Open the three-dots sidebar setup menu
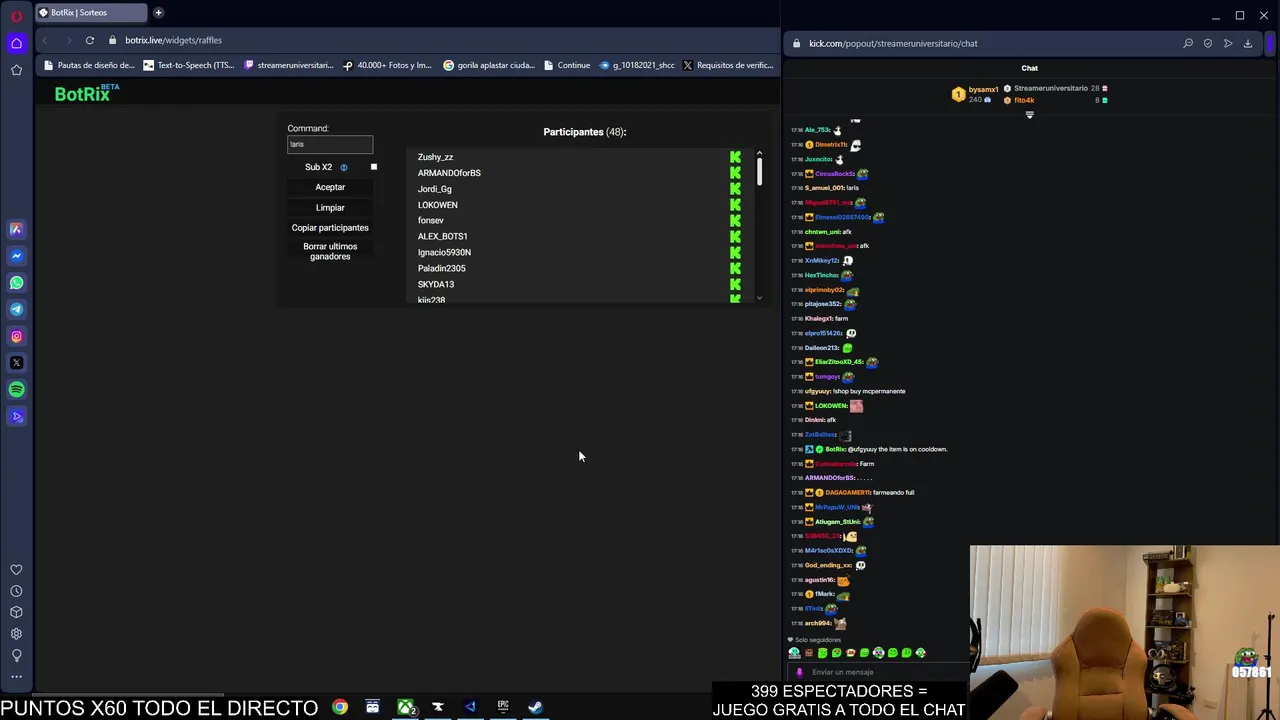 point(16,677)
